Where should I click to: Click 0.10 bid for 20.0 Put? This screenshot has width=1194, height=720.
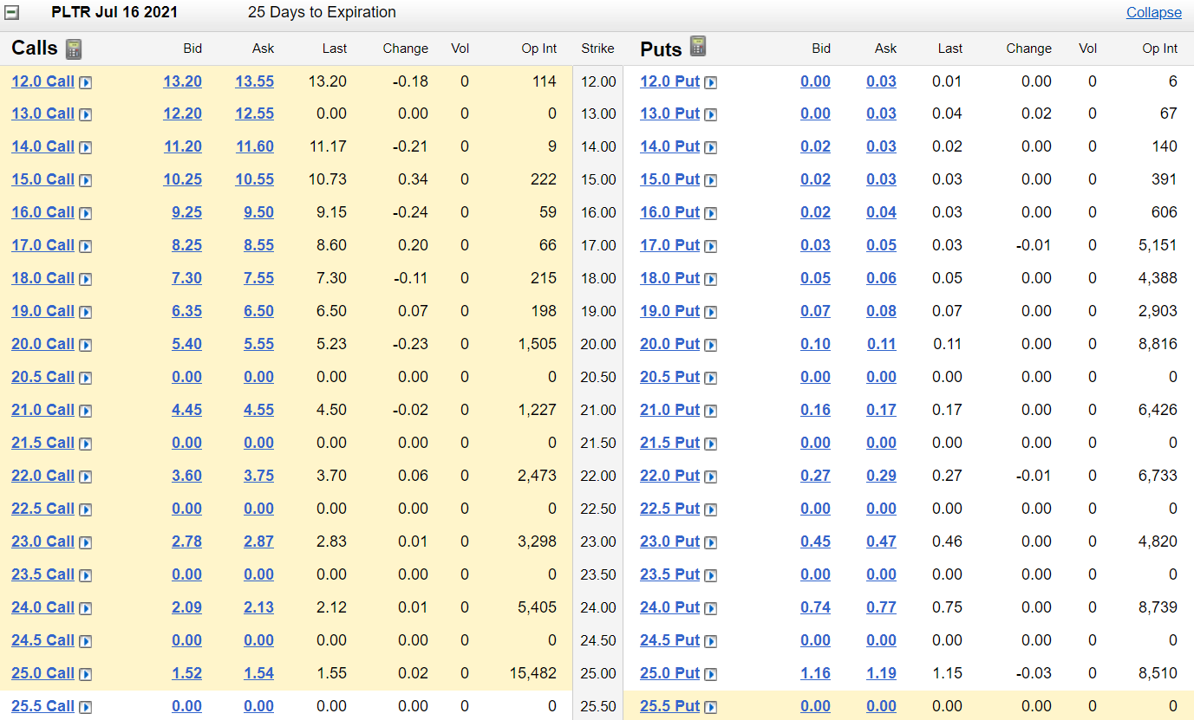click(816, 344)
